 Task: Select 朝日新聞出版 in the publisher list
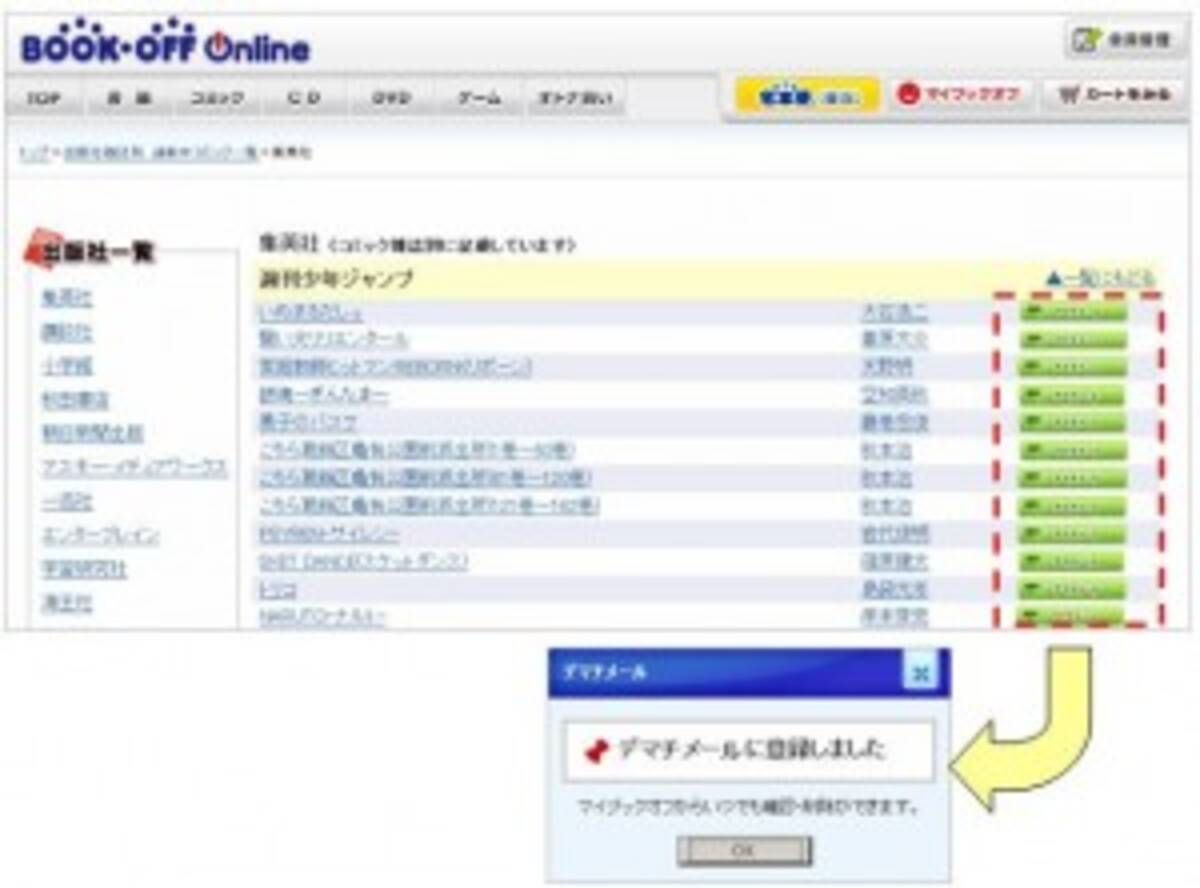tap(93, 433)
